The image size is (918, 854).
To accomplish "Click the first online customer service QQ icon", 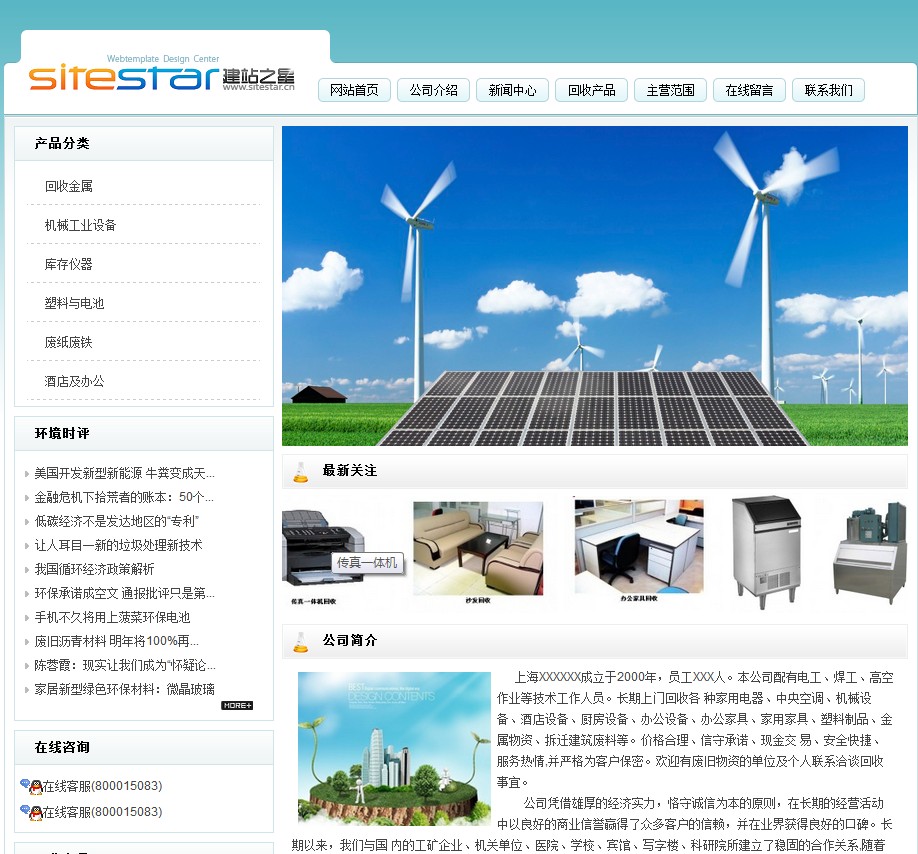I will tap(31, 786).
